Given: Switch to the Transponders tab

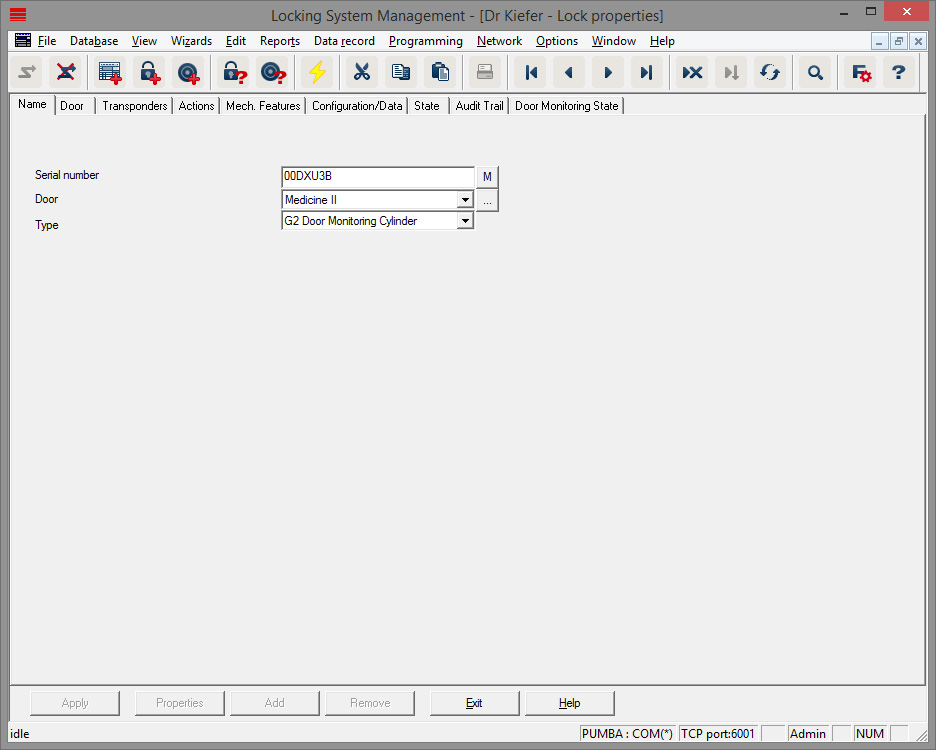Looking at the screenshot, I should [134, 105].
